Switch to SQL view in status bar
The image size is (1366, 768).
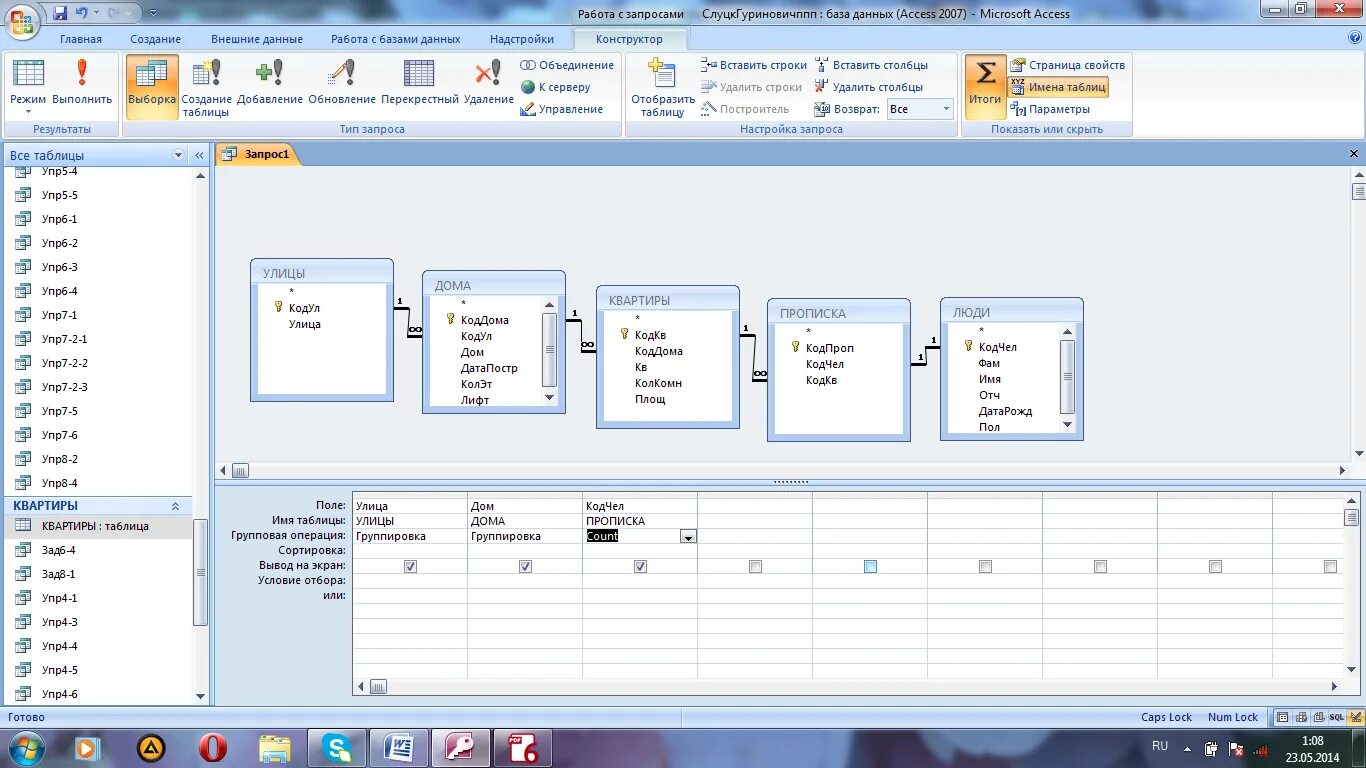[1336, 717]
